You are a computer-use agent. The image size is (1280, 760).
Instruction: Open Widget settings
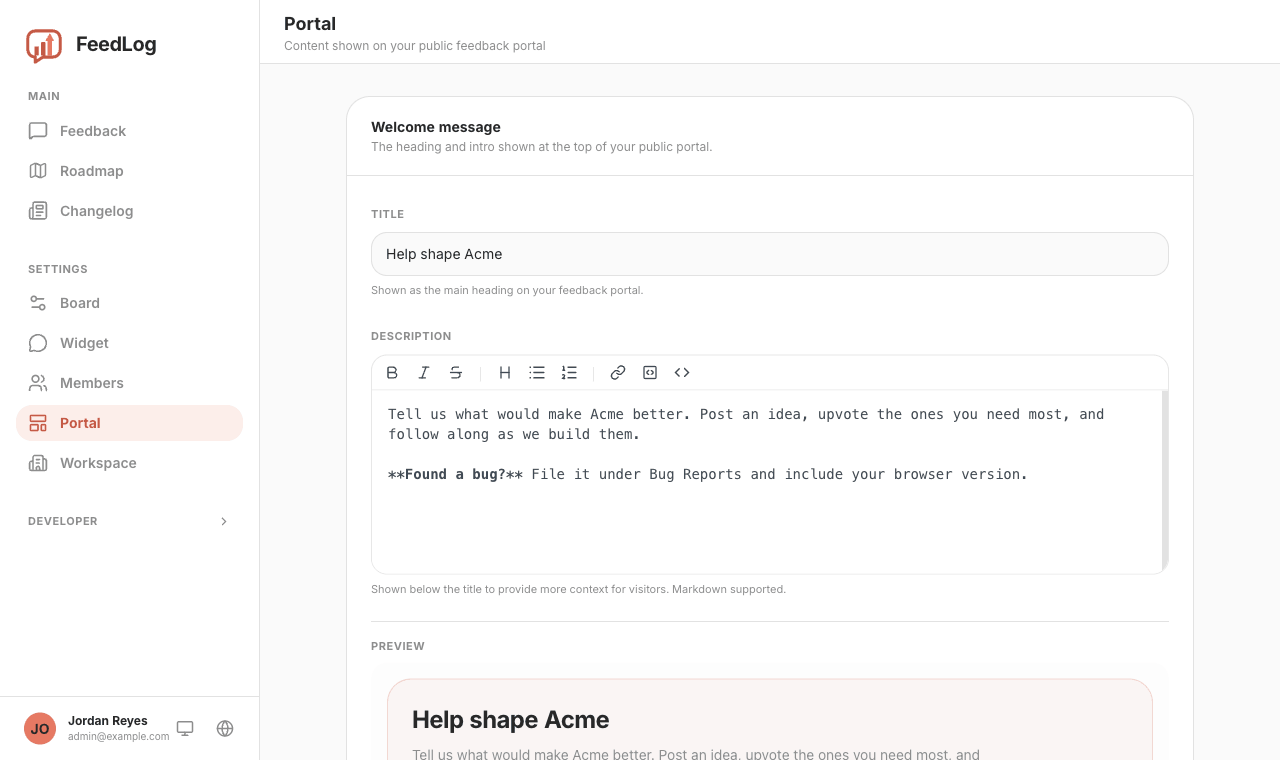(129, 343)
